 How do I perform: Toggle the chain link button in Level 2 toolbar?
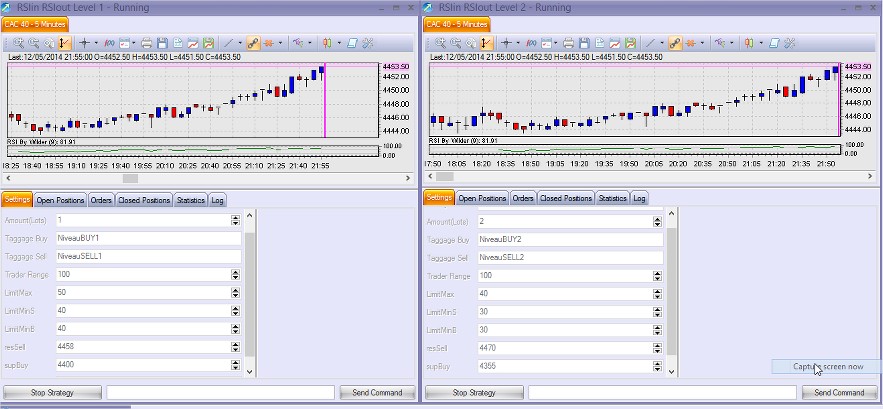675,43
